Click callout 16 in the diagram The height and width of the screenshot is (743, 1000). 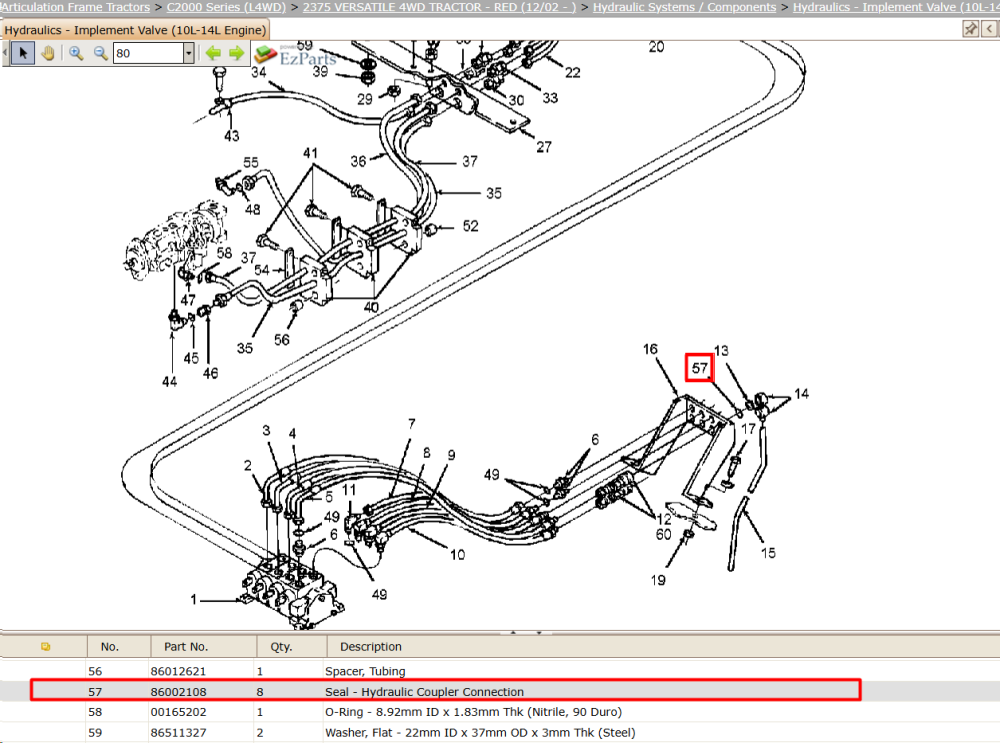pos(650,349)
